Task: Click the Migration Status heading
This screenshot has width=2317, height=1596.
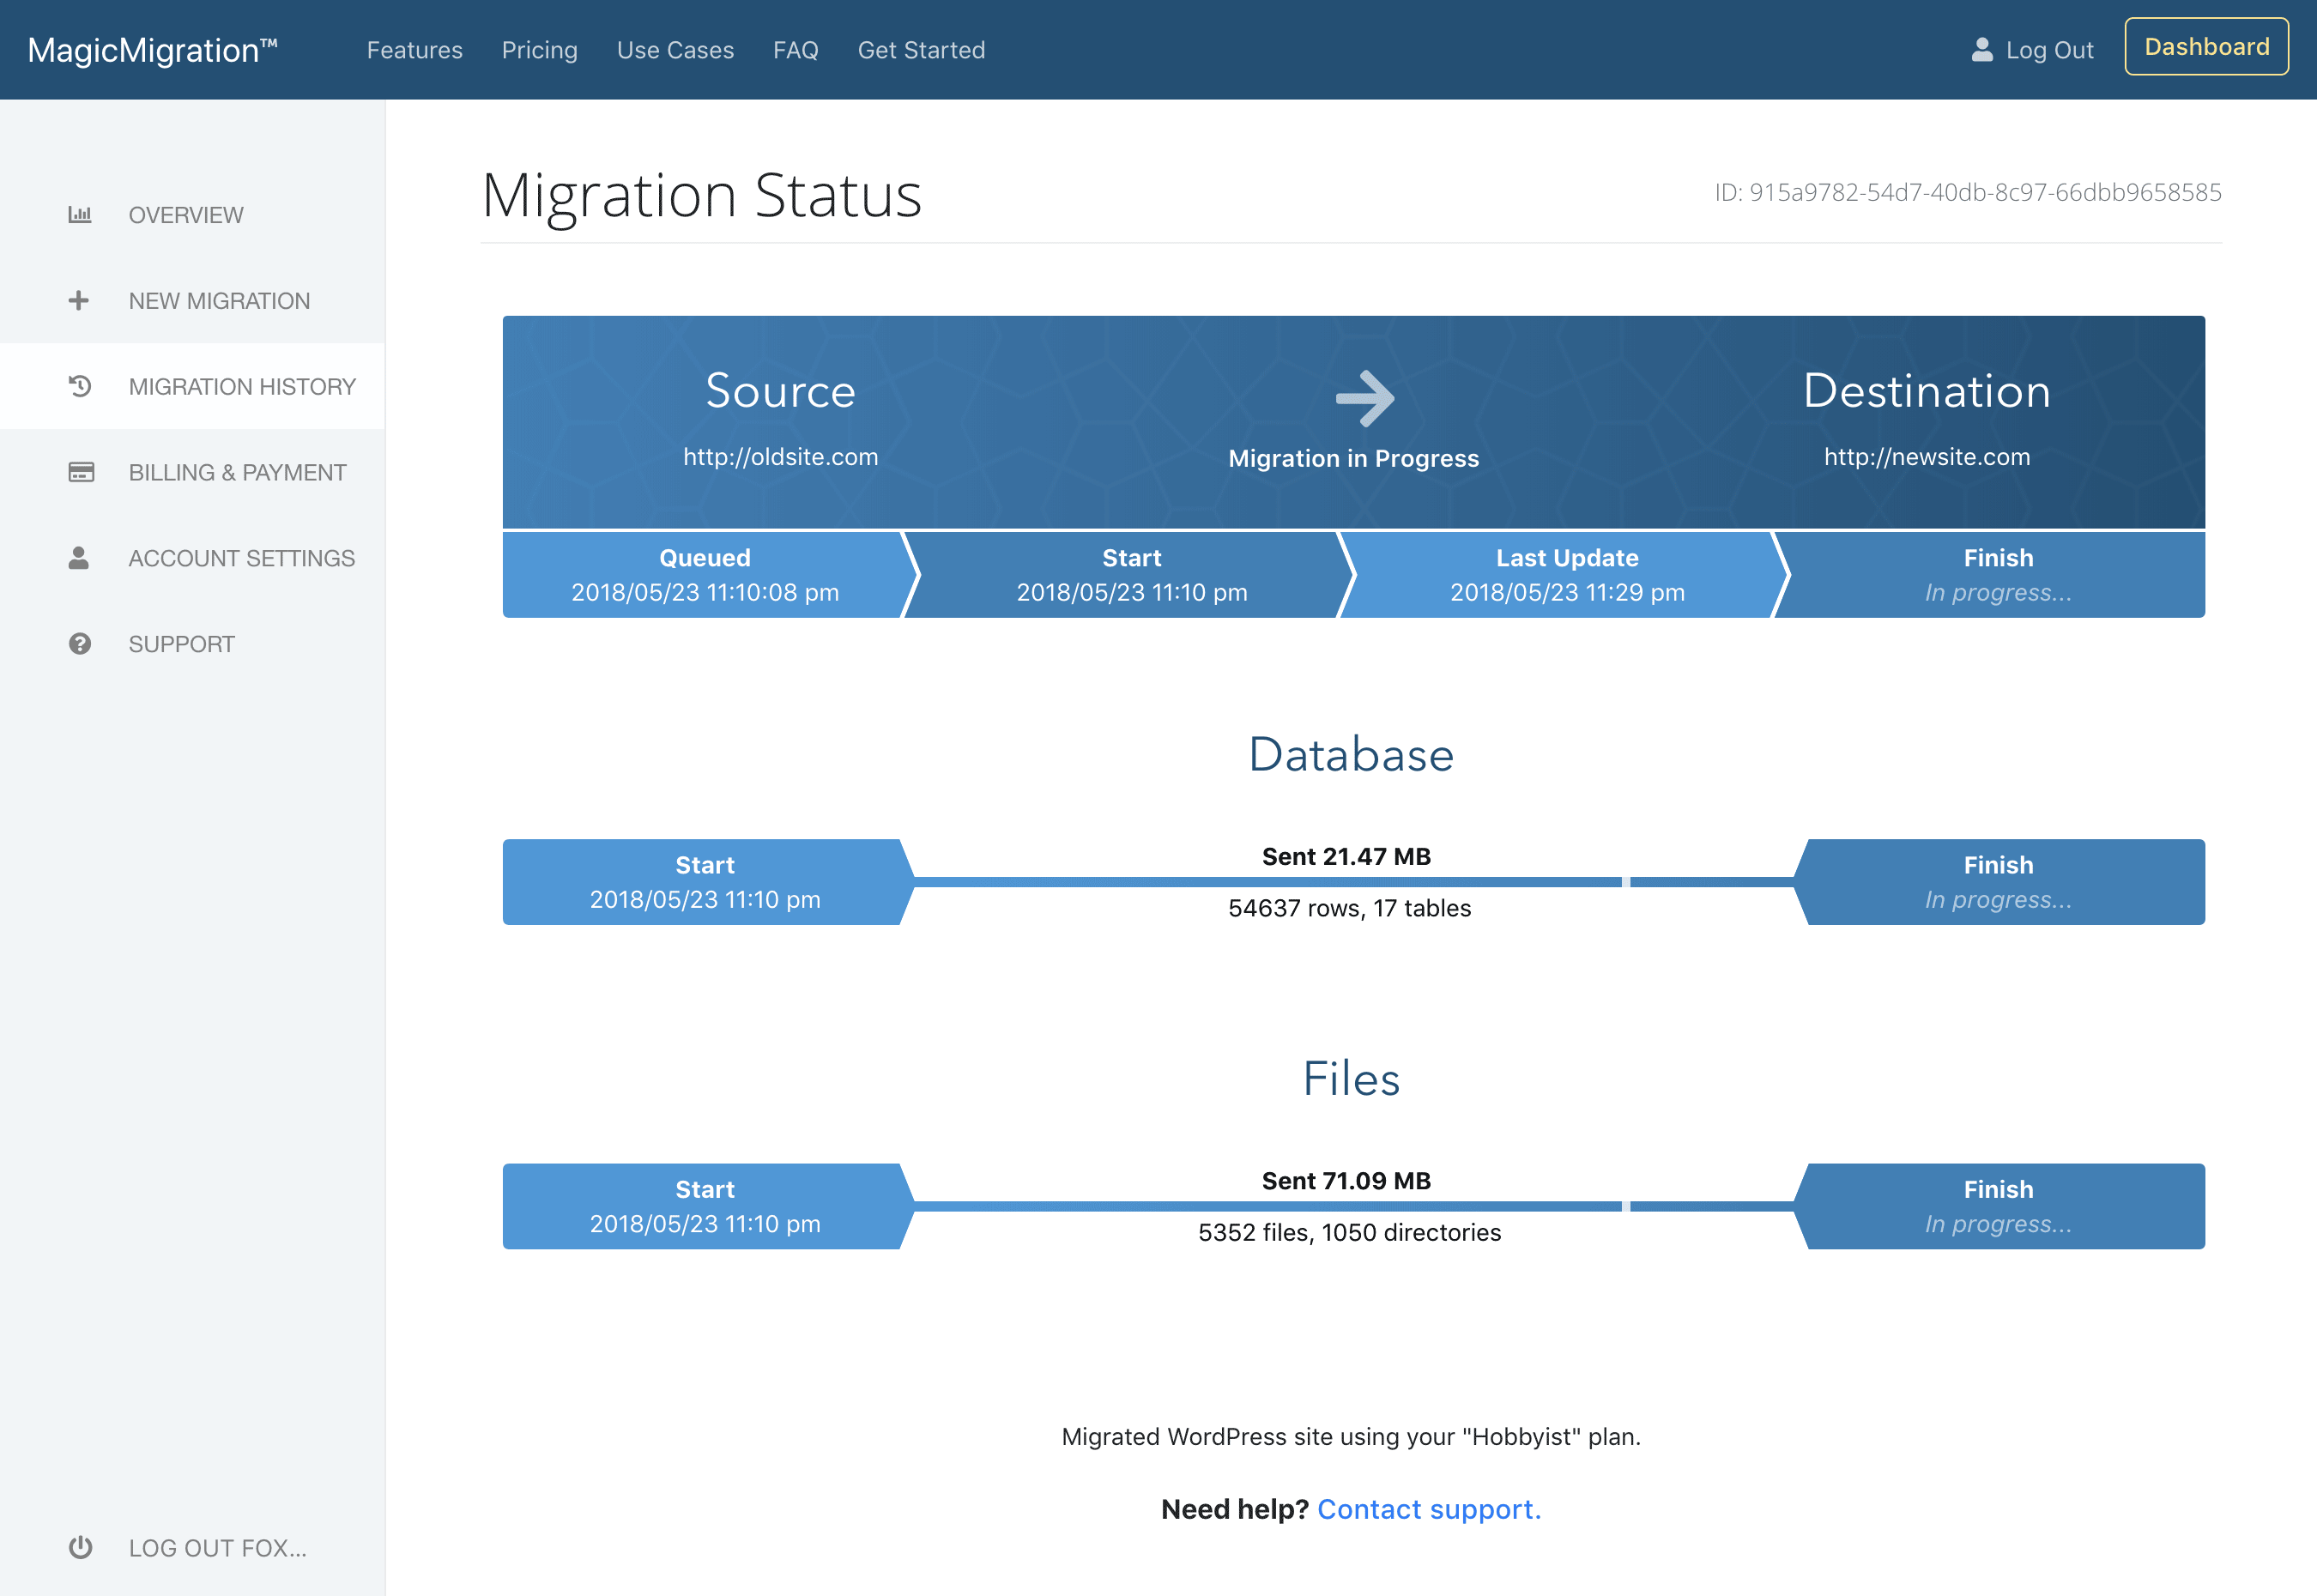Action: point(702,196)
